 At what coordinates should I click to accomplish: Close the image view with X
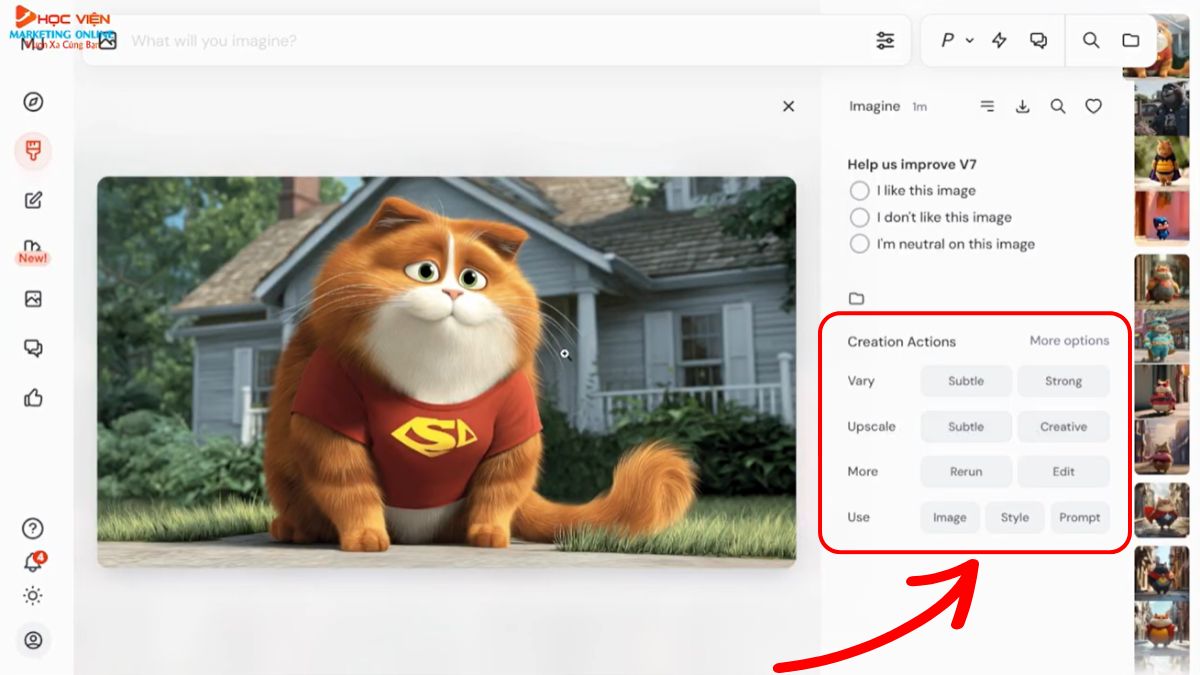pyautogui.click(x=788, y=106)
